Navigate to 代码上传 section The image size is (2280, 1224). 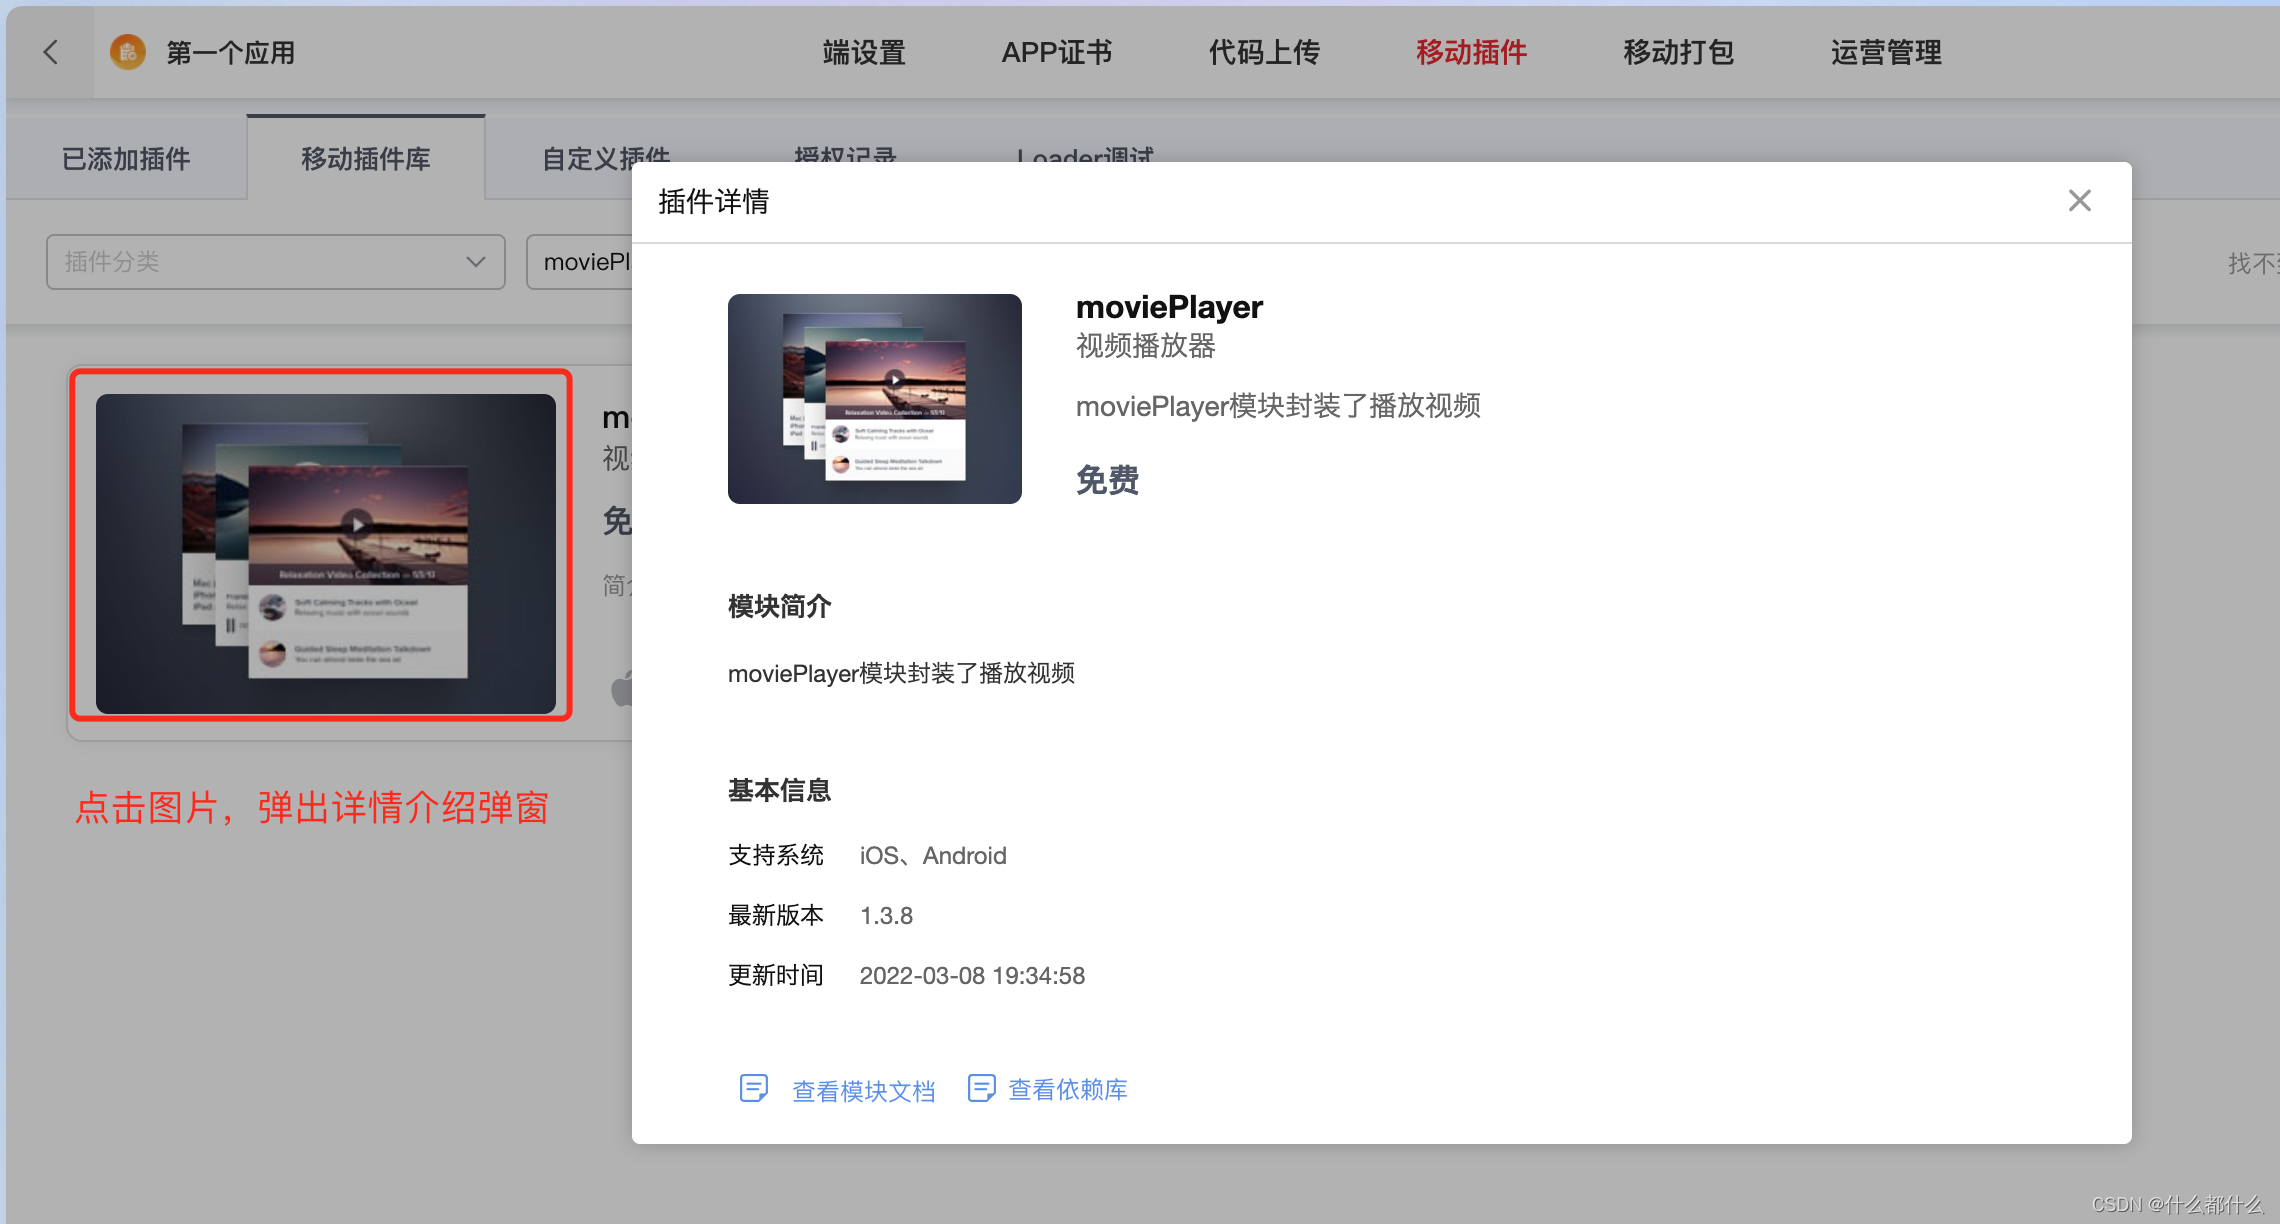point(1264,52)
